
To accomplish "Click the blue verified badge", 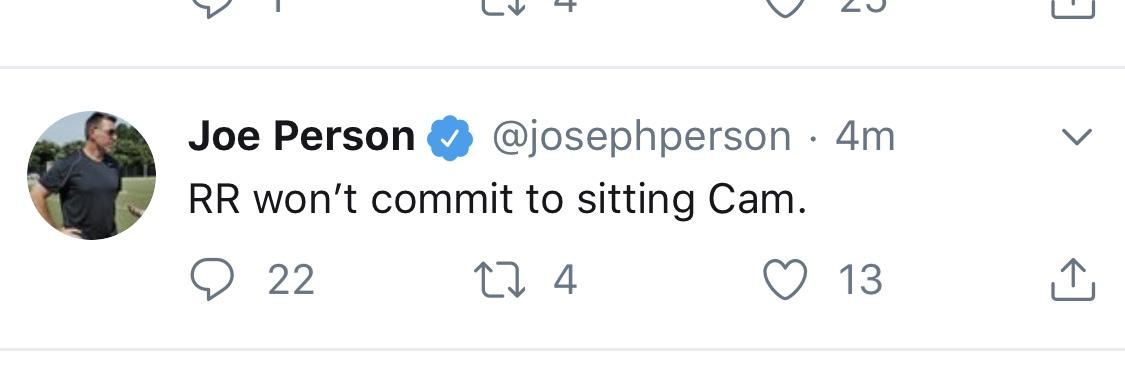I will click(450, 137).
